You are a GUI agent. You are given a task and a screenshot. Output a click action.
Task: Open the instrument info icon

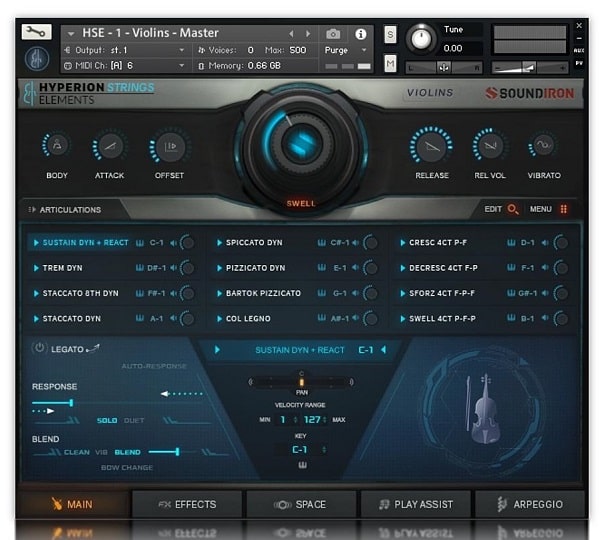pyautogui.click(x=360, y=34)
